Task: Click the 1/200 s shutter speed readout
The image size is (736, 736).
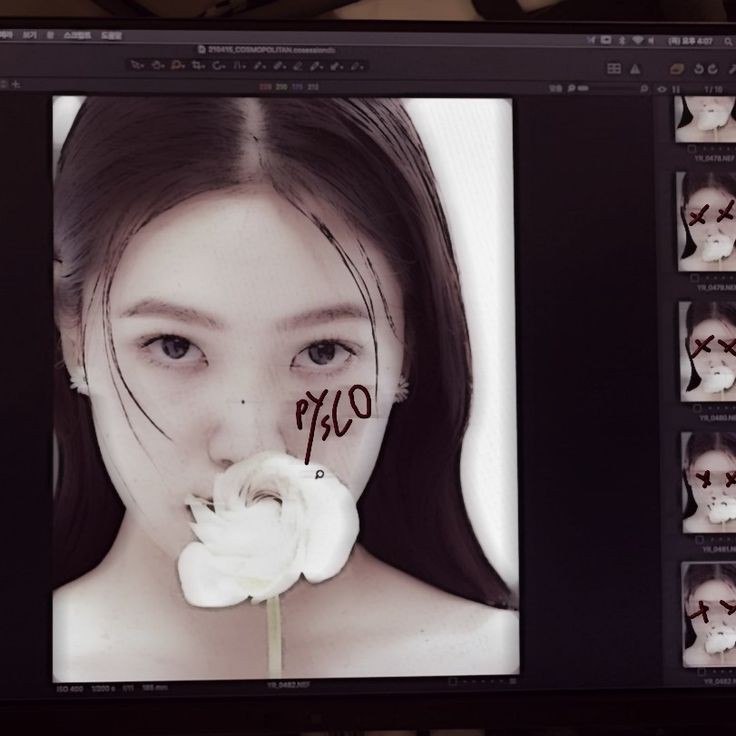Action: point(103,689)
